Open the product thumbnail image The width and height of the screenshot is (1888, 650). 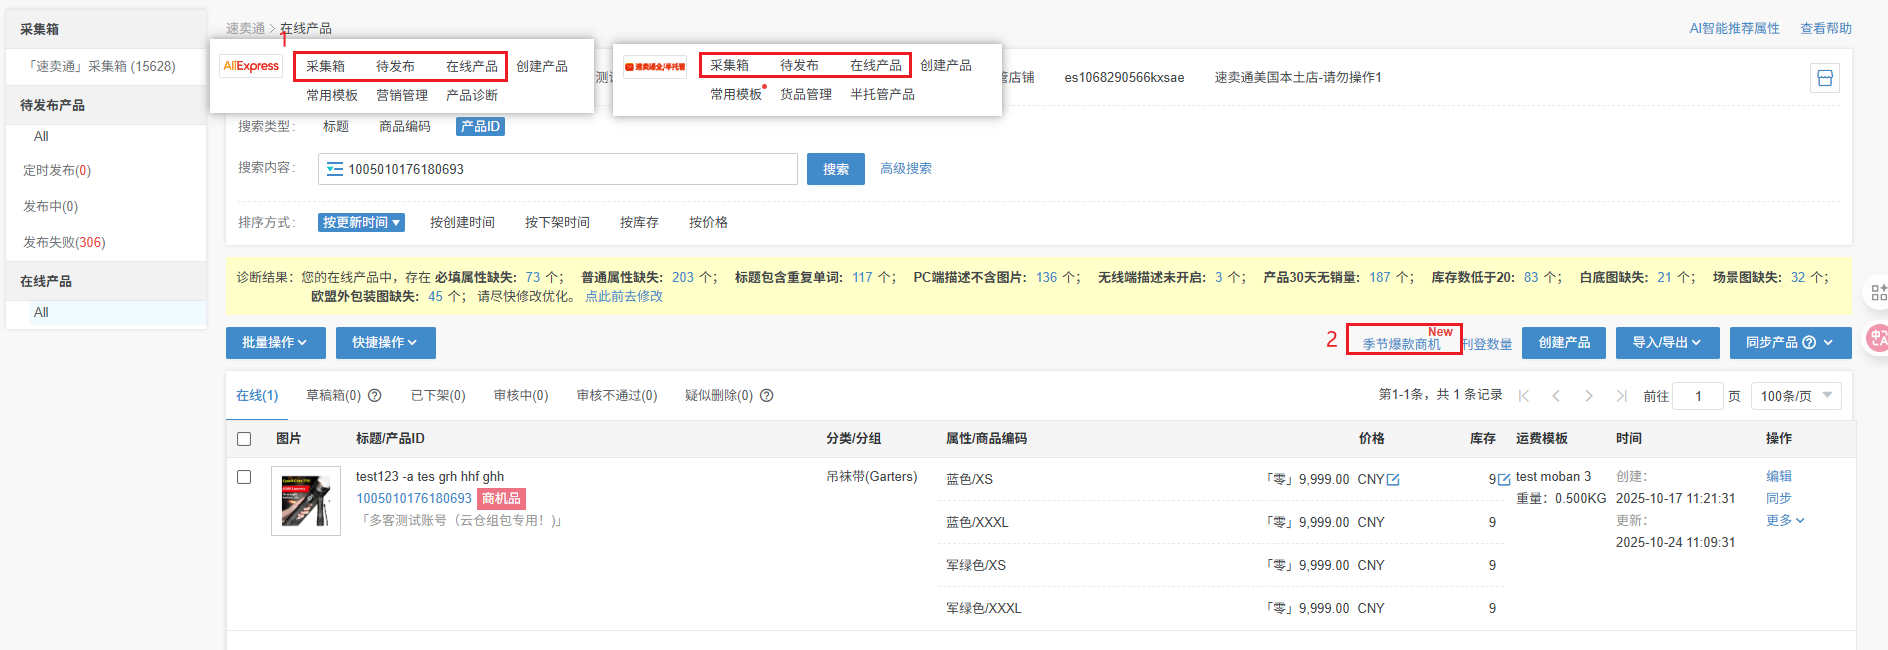pos(306,501)
